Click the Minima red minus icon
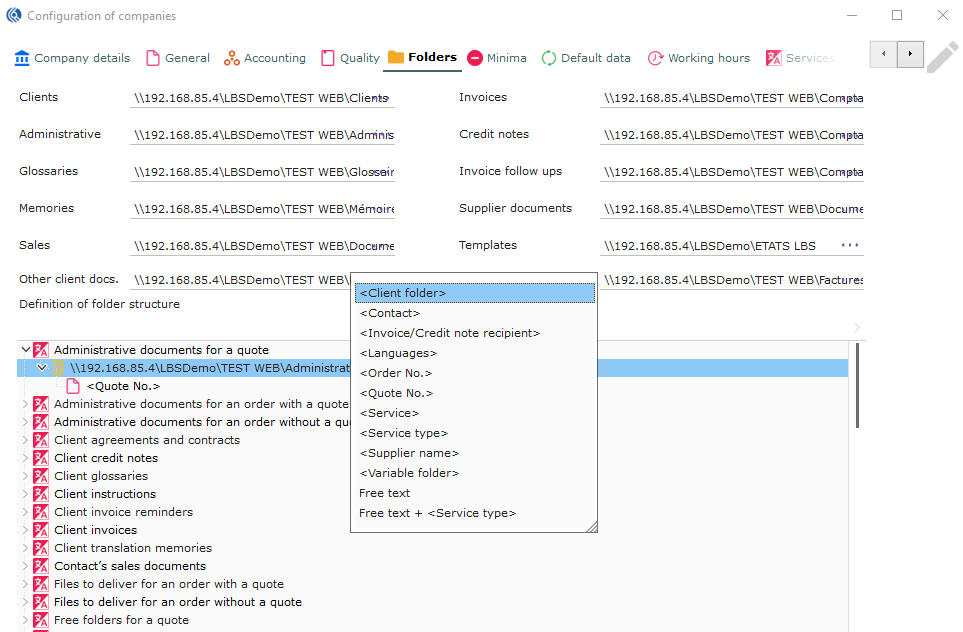The height and width of the screenshot is (632, 963). (475, 58)
